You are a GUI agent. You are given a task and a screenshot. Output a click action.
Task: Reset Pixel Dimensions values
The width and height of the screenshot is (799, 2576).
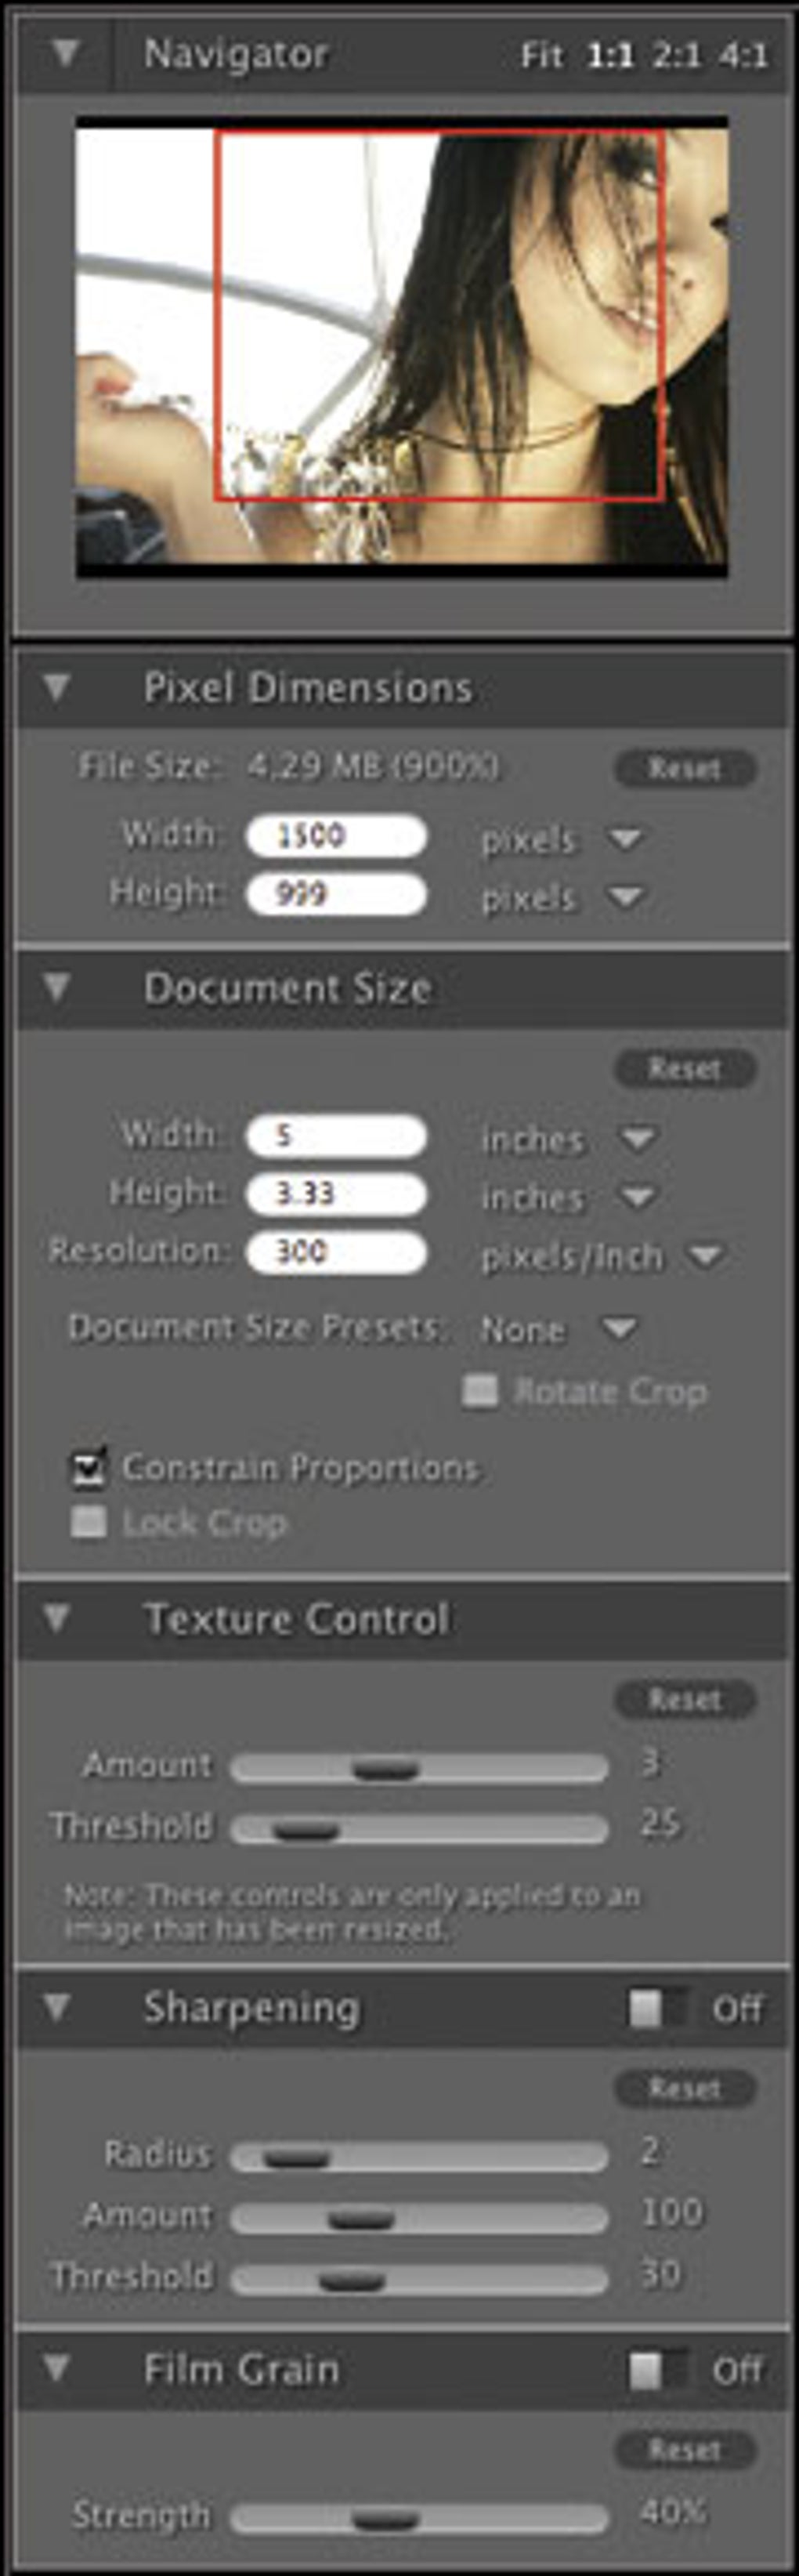pyautogui.click(x=685, y=768)
